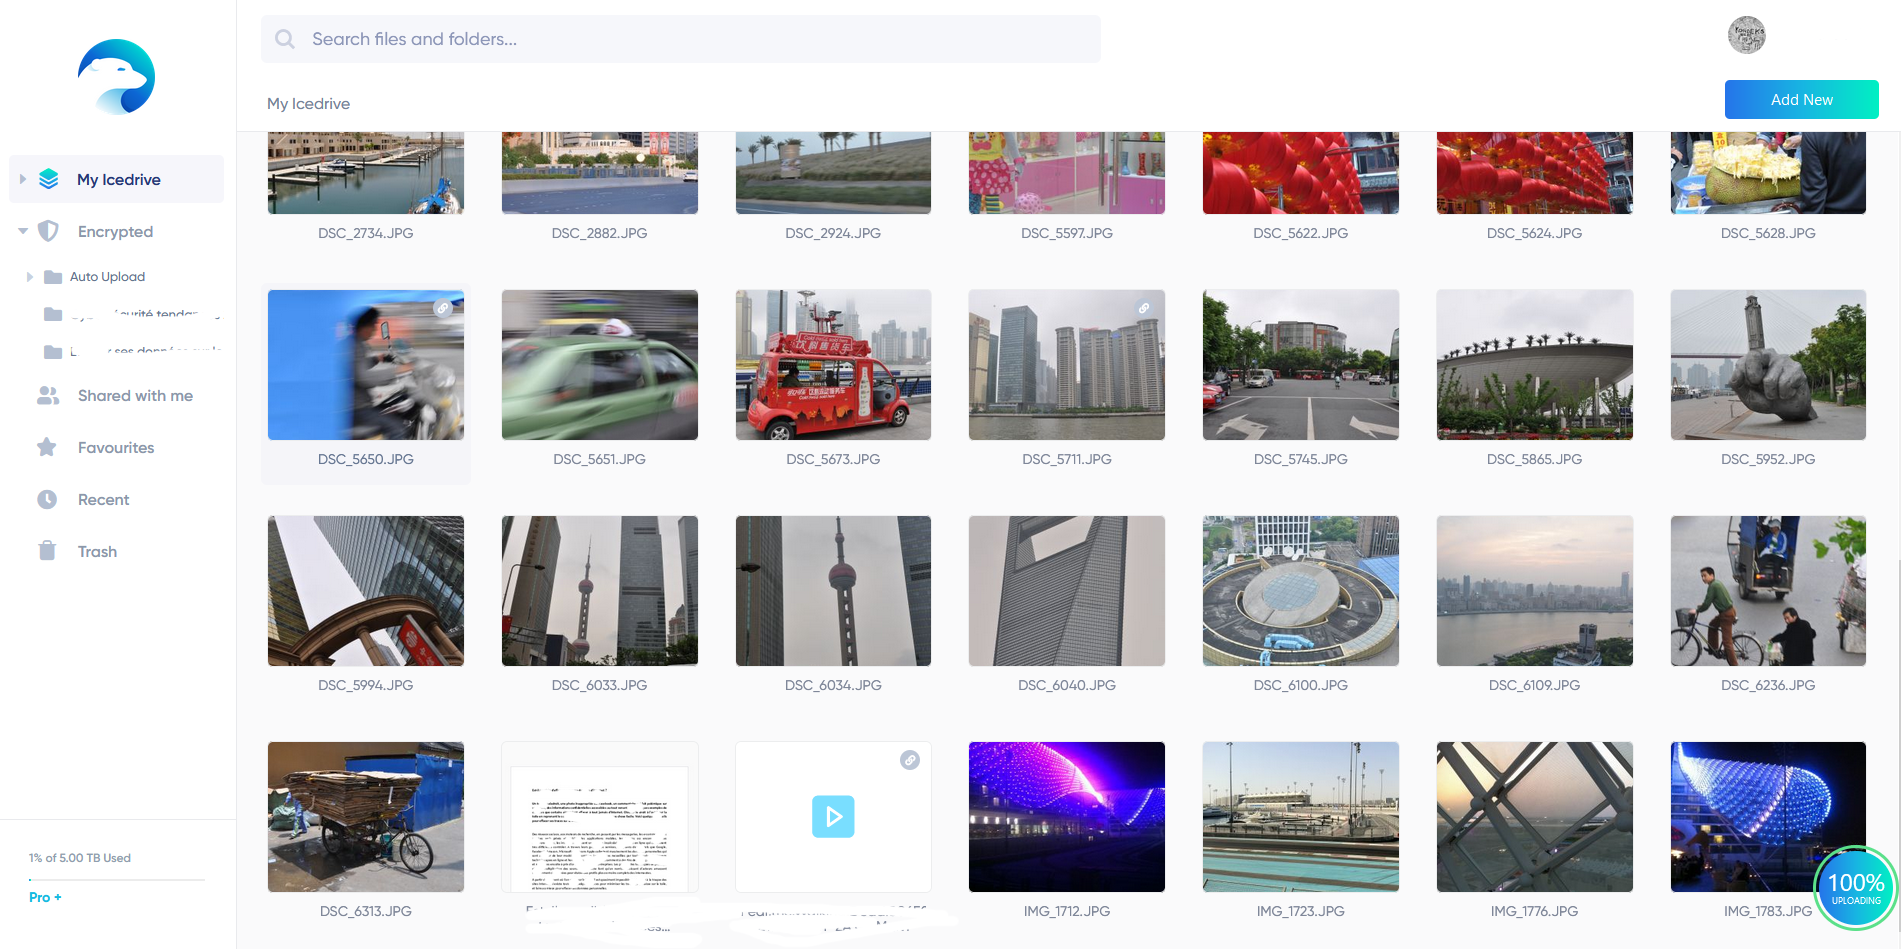Expand the Auto Upload folder chevron
Image resolution: width=1901 pixels, height=949 pixels.
point(29,276)
